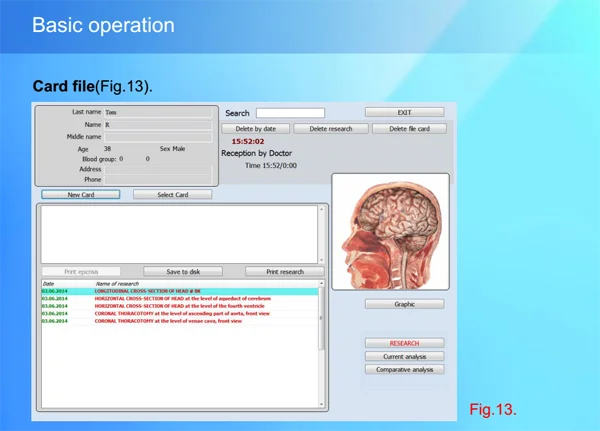Click the red 15:52:02 clock text

248,141
